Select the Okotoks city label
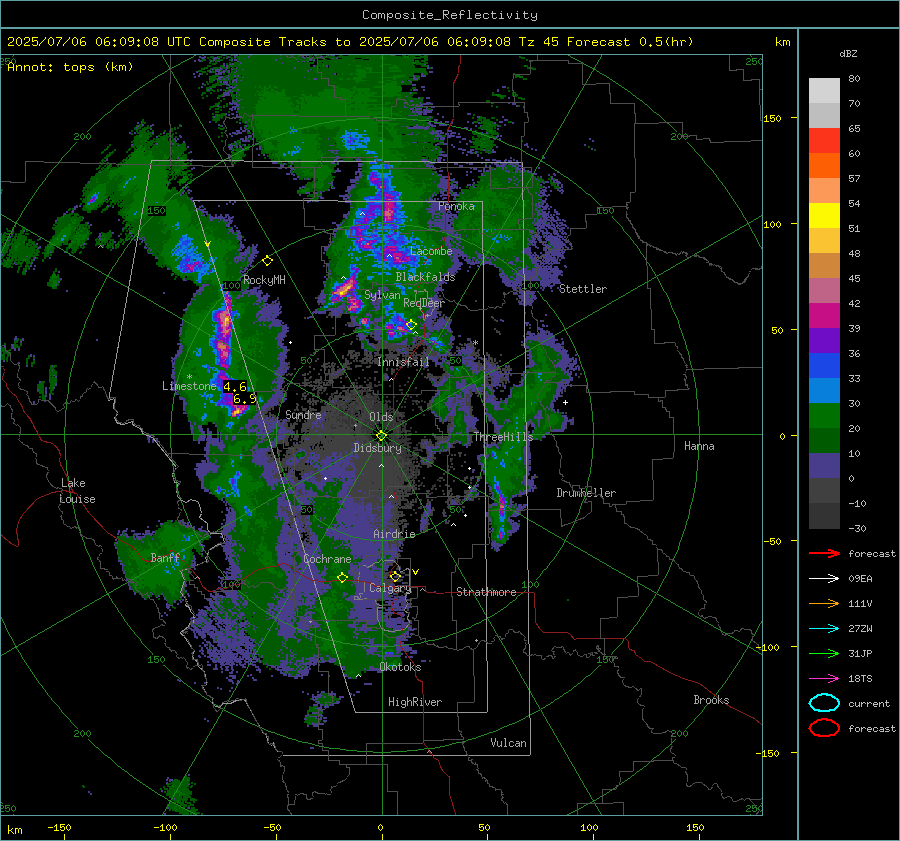Image resolution: width=900 pixels, height=841 pixels. [400, 667]
